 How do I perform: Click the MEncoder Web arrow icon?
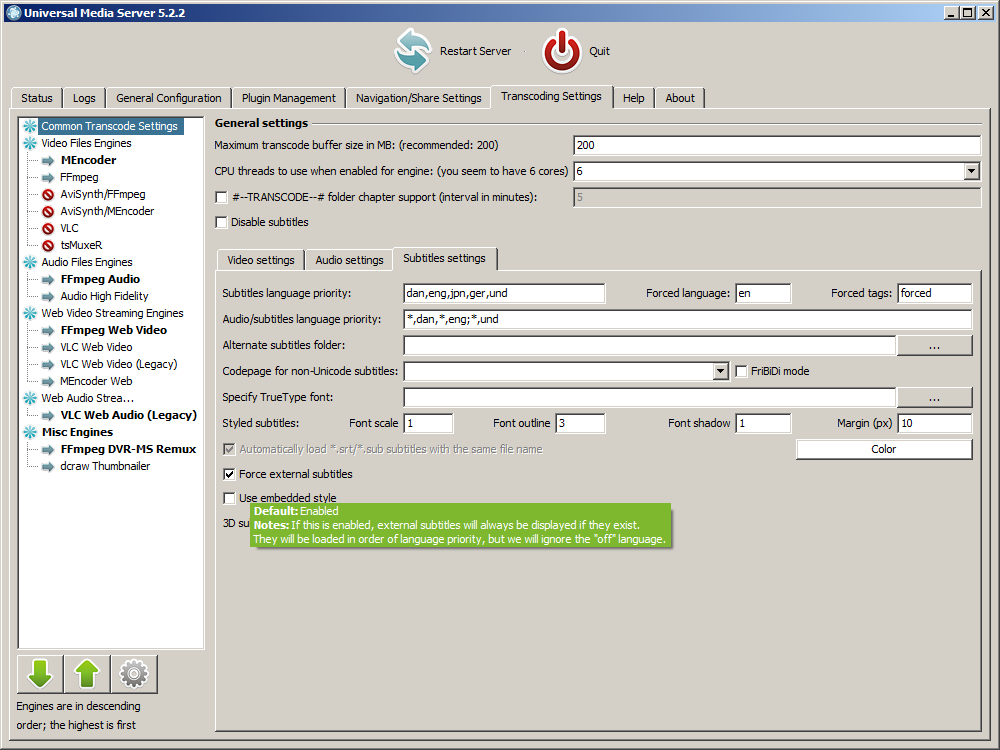coord(48,381)
